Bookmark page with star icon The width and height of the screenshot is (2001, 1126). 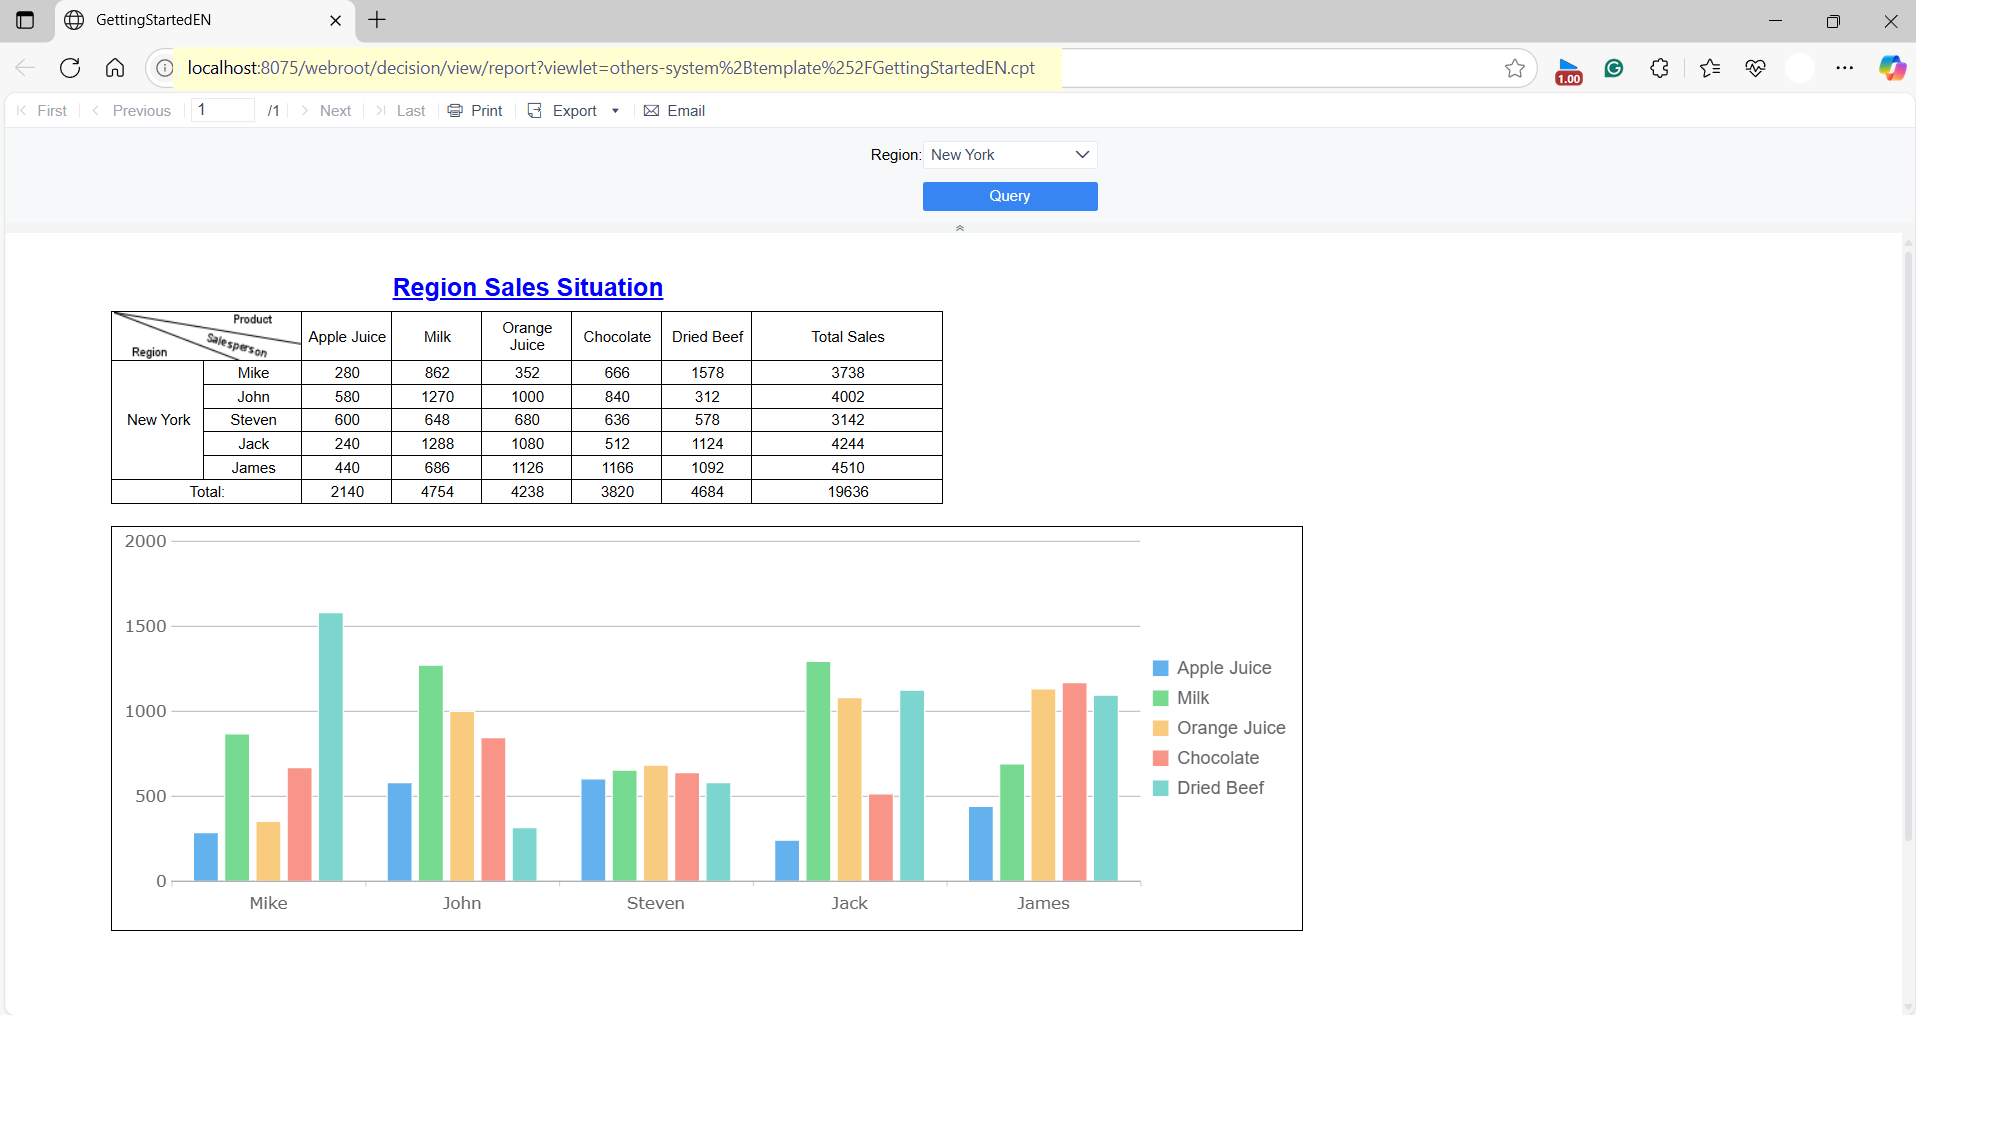coord(1514,68)
